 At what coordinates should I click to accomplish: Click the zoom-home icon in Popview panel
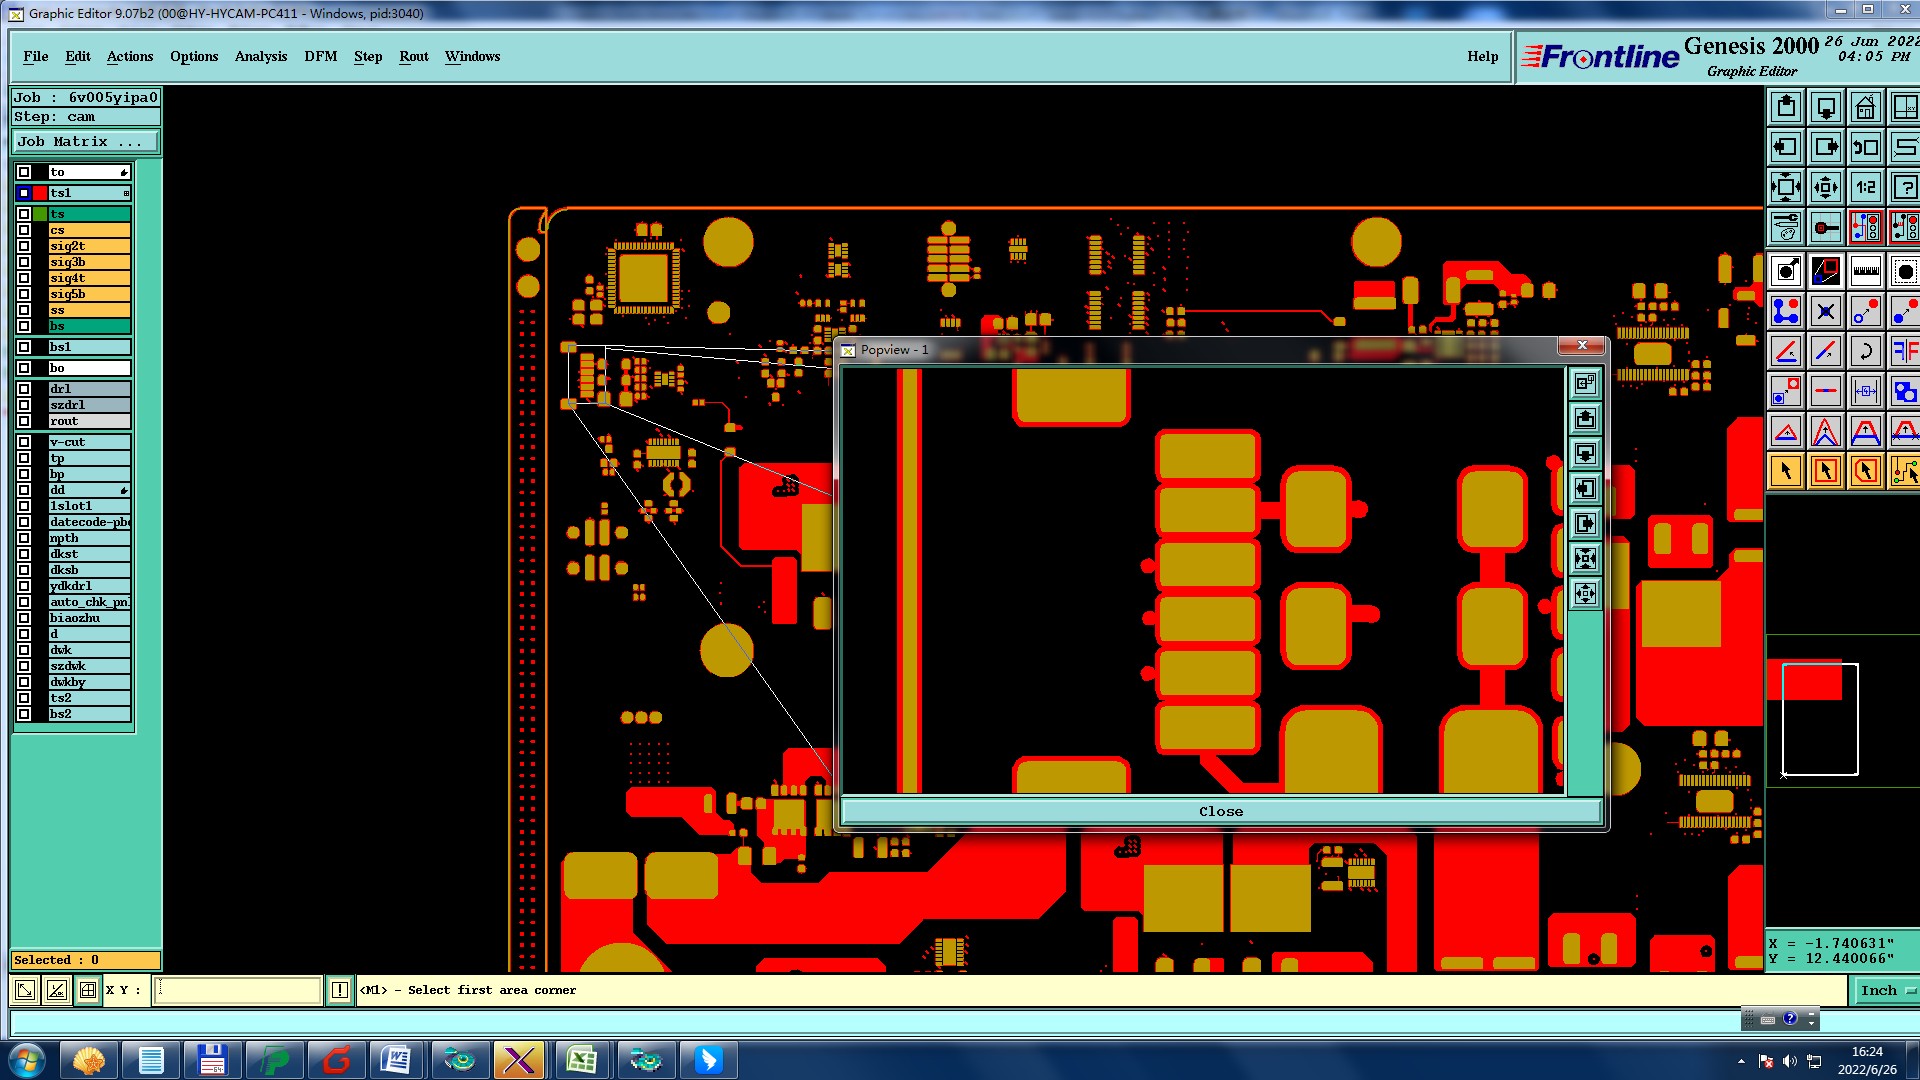tap(1585, 383)
